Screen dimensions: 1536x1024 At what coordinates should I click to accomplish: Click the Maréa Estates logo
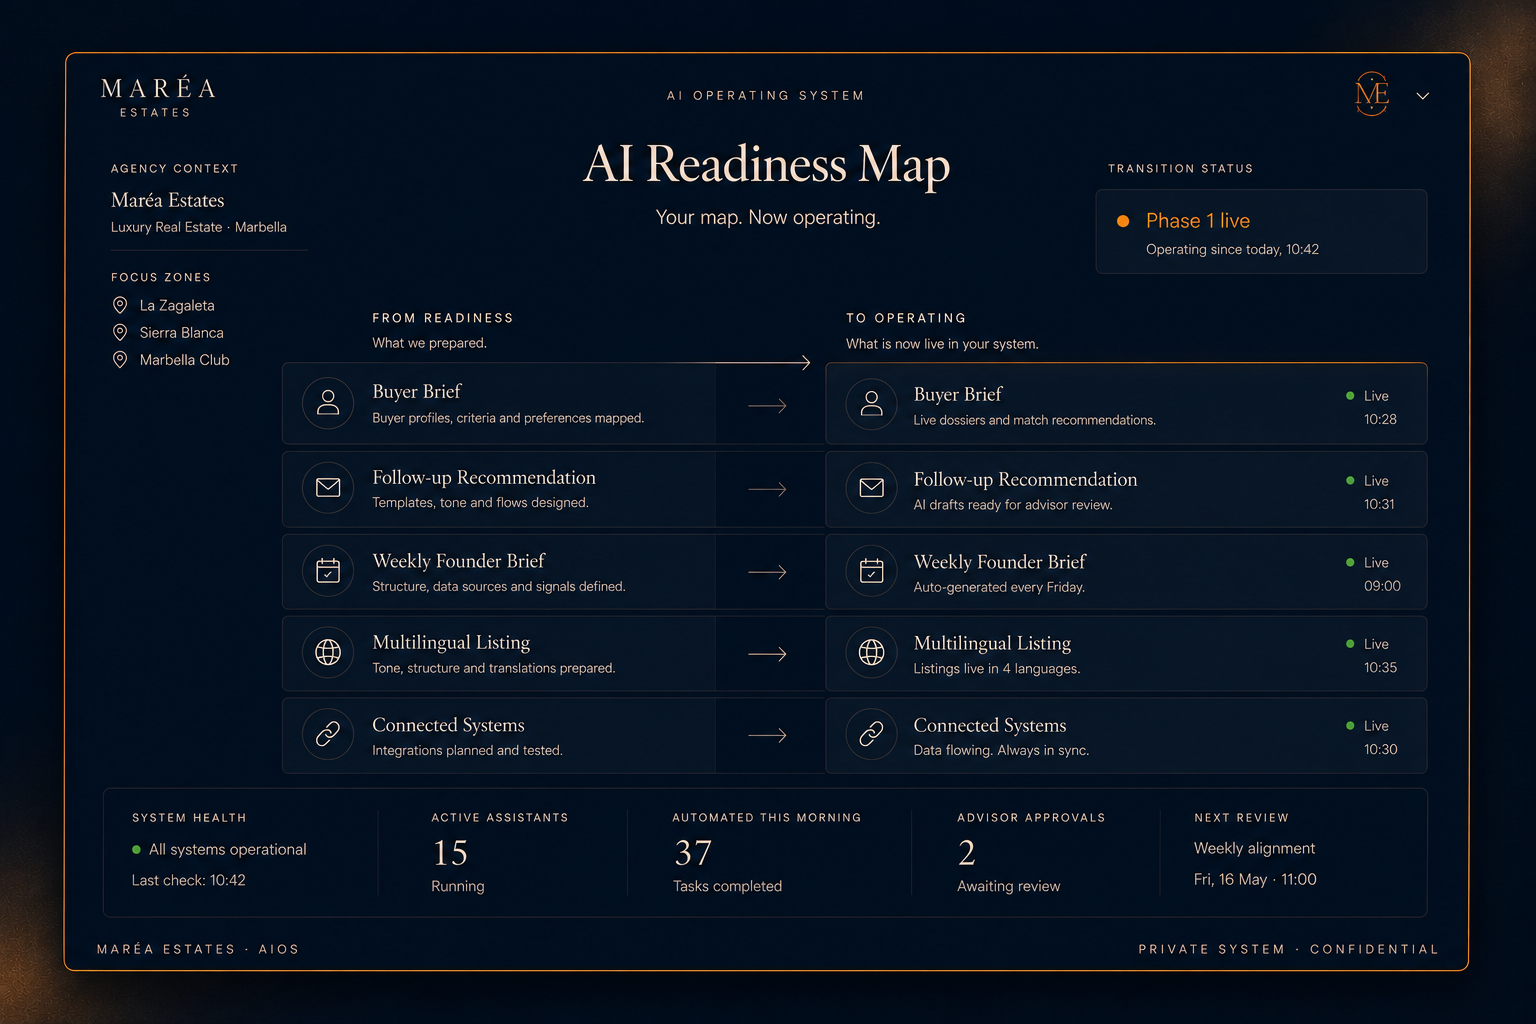coord(158,97)
